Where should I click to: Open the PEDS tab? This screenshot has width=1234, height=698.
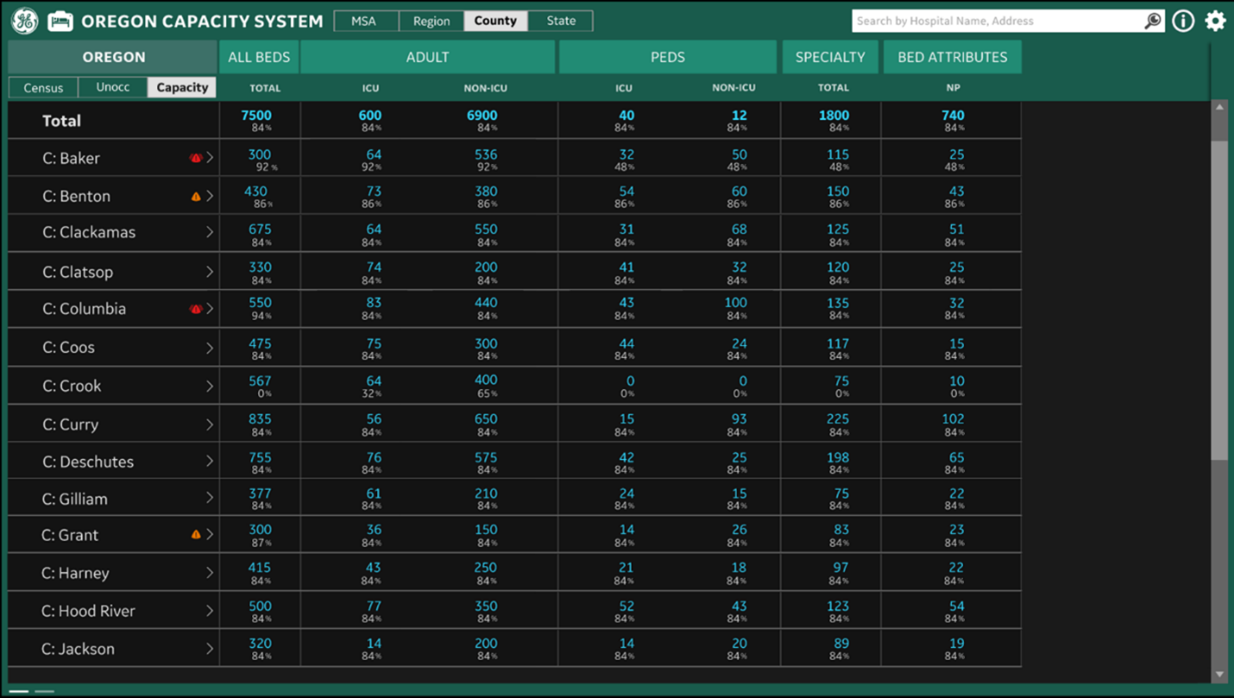(x=668, y=57)
